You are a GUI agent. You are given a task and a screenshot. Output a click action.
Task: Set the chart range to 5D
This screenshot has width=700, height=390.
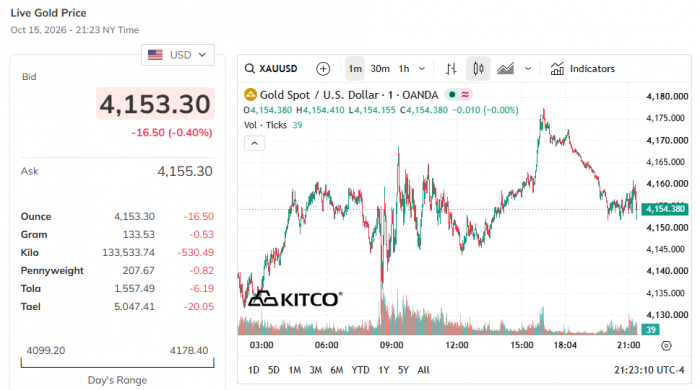[274, 370]
